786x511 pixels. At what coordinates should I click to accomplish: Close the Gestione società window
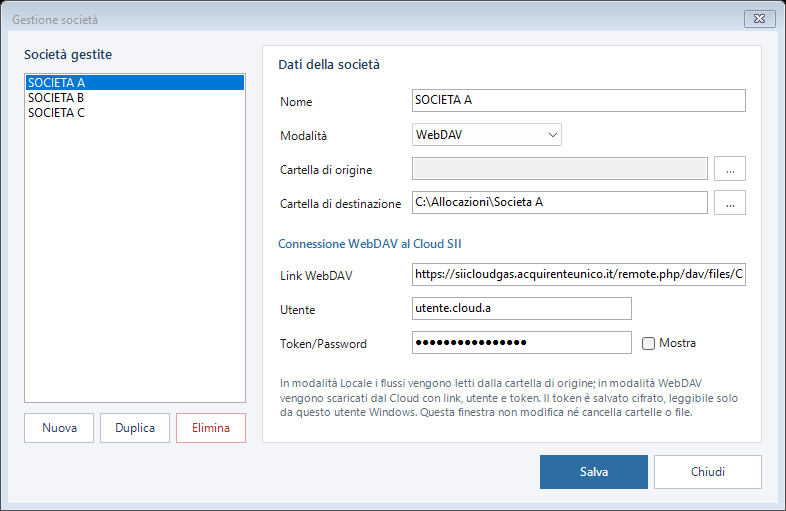[x=759, y=19]
